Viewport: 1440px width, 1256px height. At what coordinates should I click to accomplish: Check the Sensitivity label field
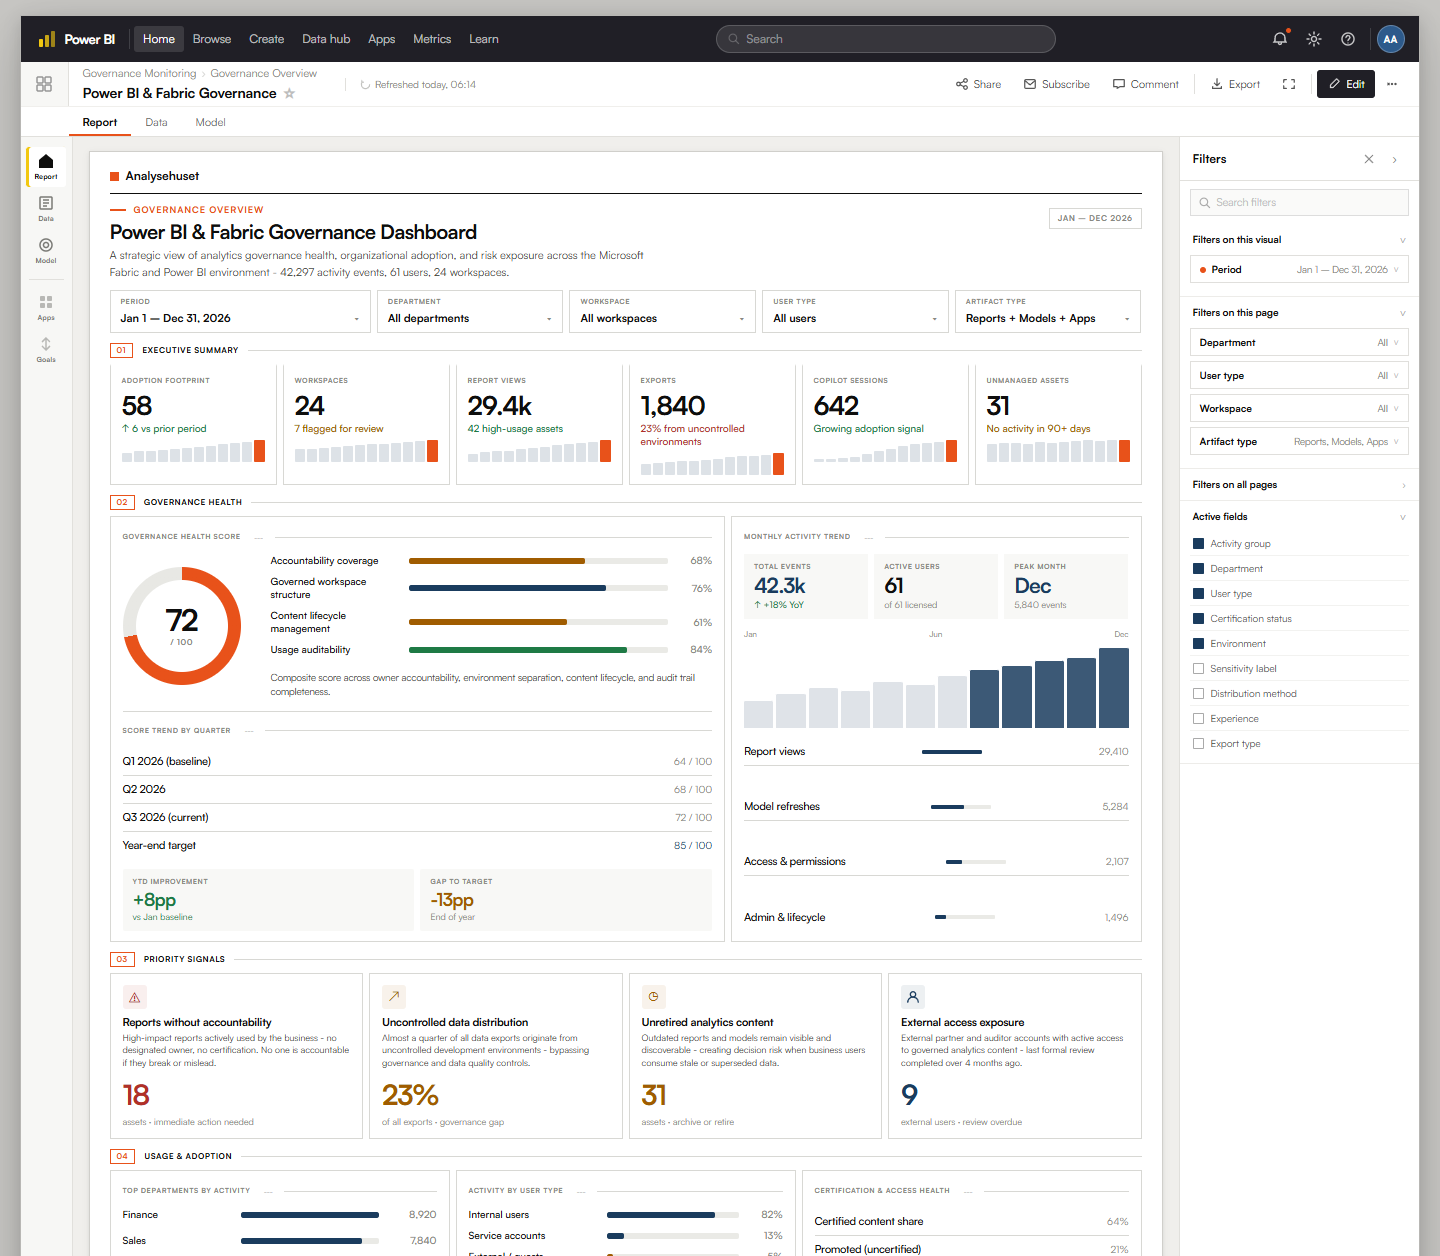(x=1198, y=669)
